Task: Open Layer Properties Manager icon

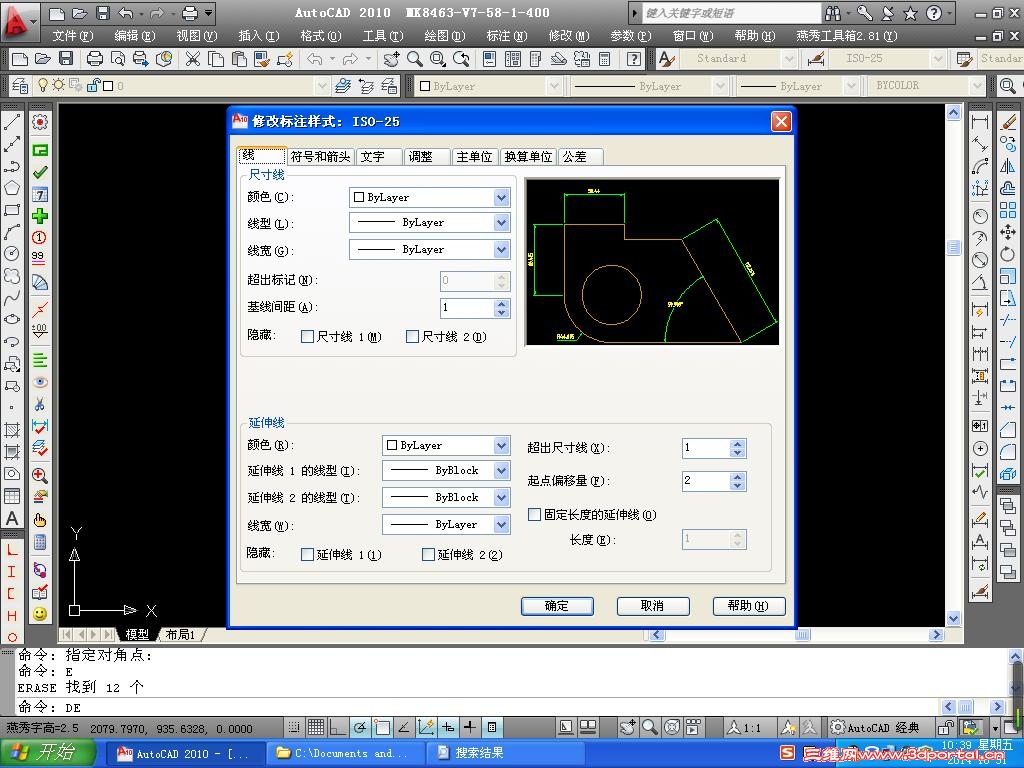Action: tap(20, 86)
